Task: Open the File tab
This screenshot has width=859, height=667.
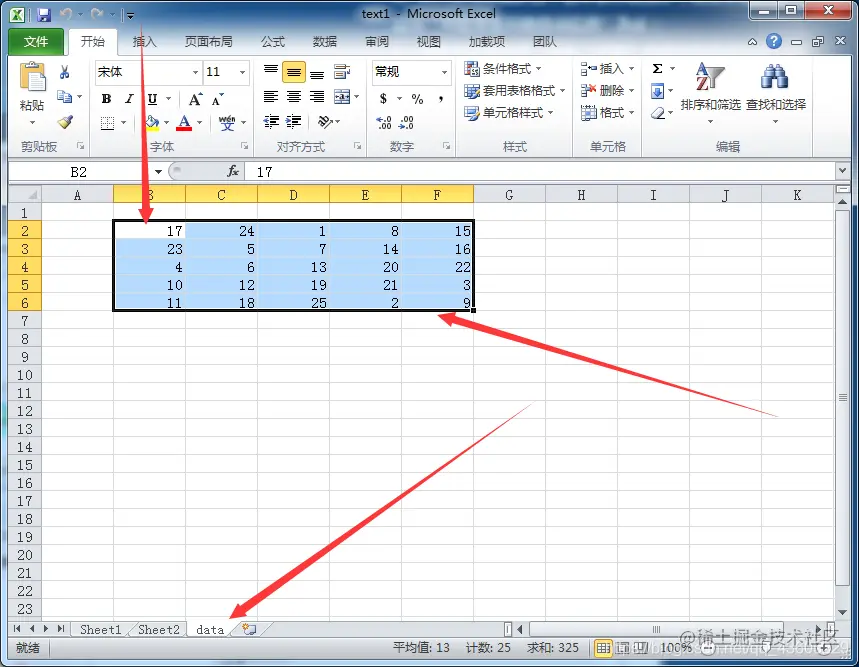Action: pos(36,42)
